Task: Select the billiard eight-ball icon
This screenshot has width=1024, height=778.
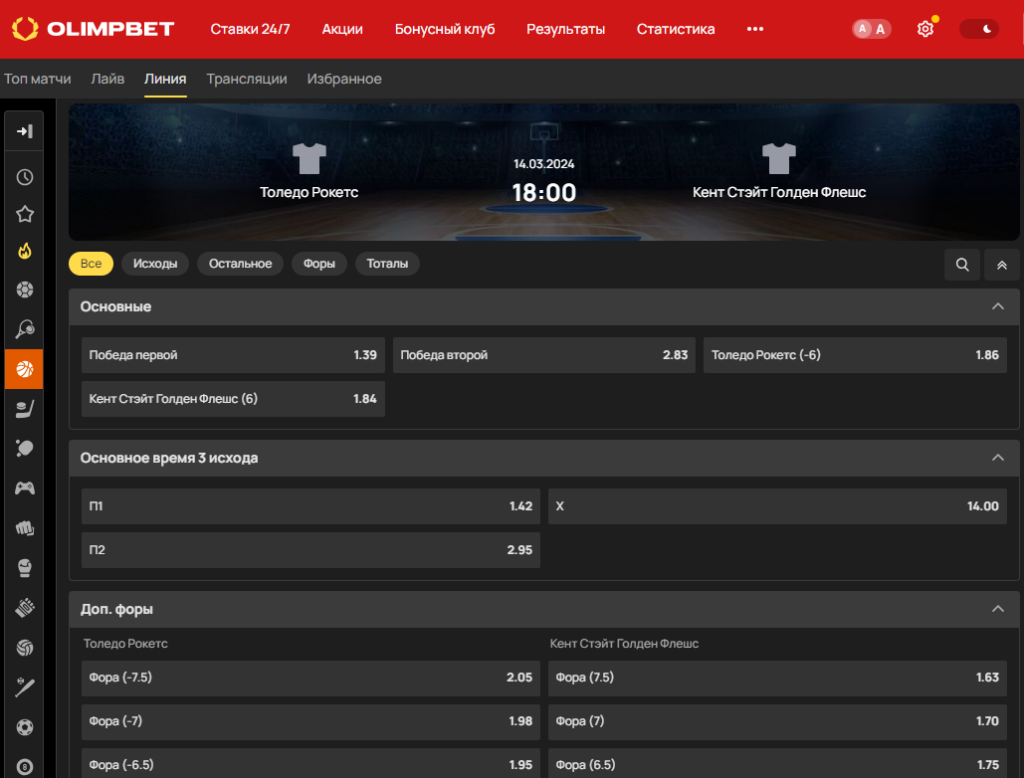Action: 24,766
